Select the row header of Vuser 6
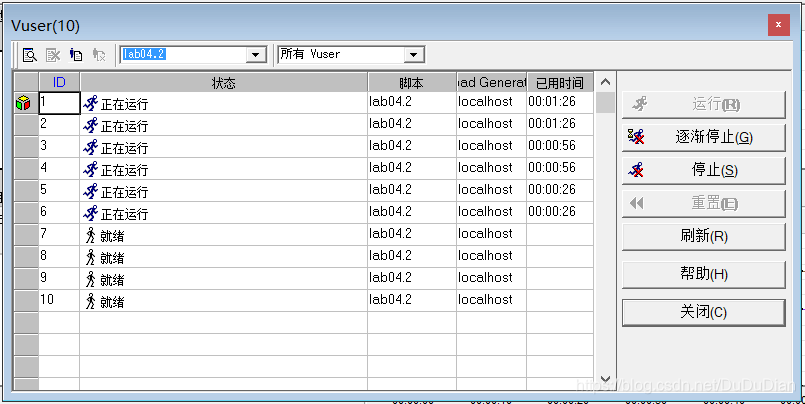Screen dimensions: 805x404 click(x=26, y=213)
